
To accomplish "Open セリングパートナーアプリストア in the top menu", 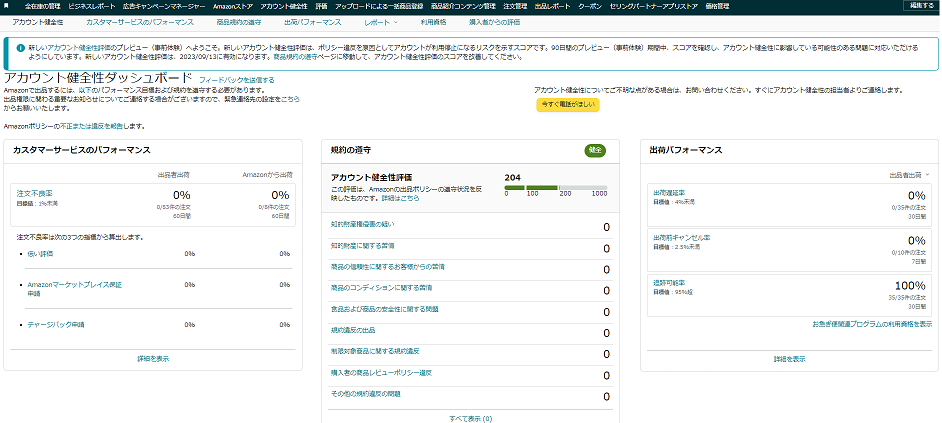I will [x=654, y=6].
